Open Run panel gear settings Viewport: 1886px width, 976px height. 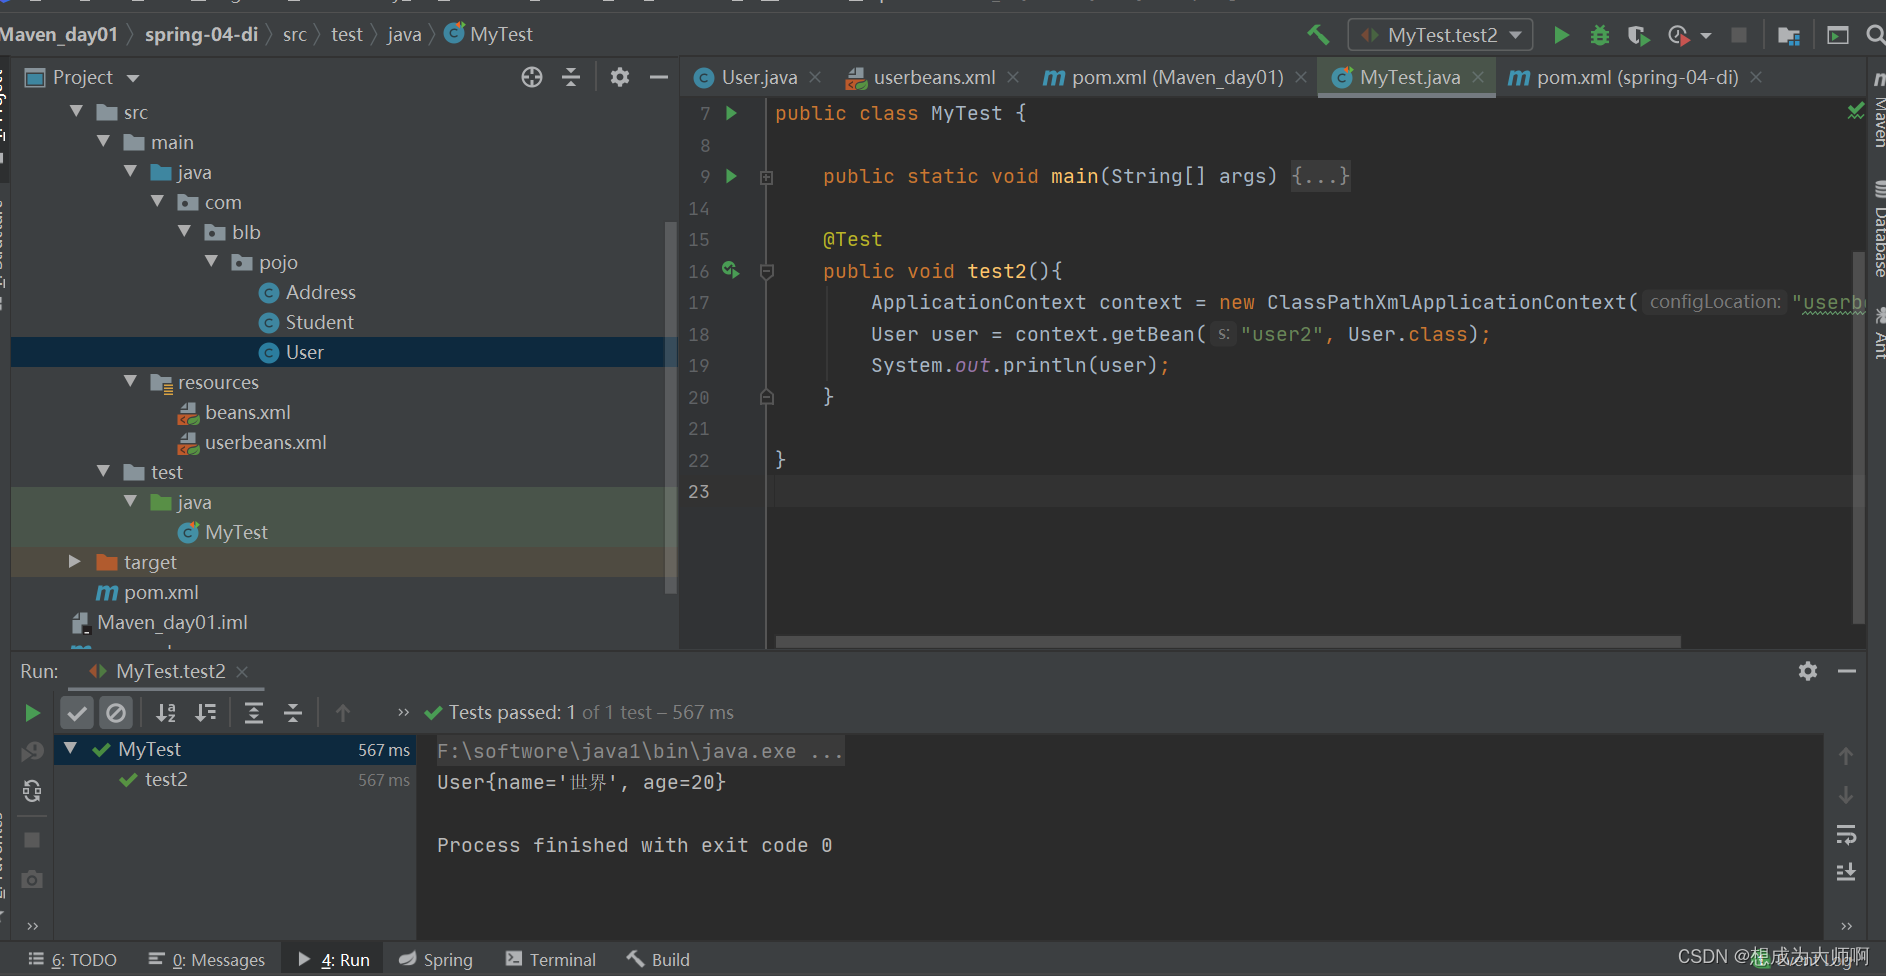[x=1808, y=671]
